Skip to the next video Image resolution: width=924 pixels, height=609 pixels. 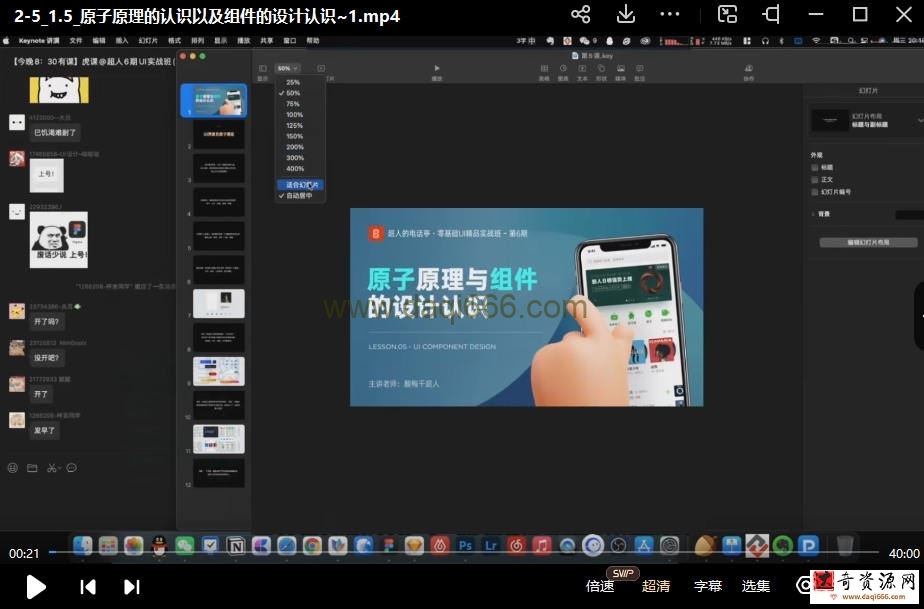(132, 587)
